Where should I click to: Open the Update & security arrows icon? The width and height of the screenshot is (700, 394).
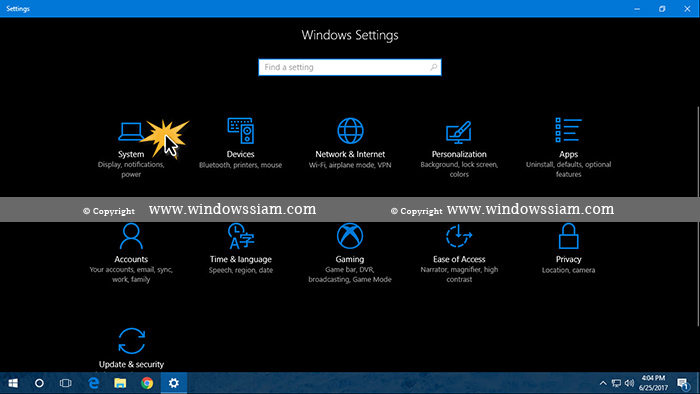coord(131,341)
